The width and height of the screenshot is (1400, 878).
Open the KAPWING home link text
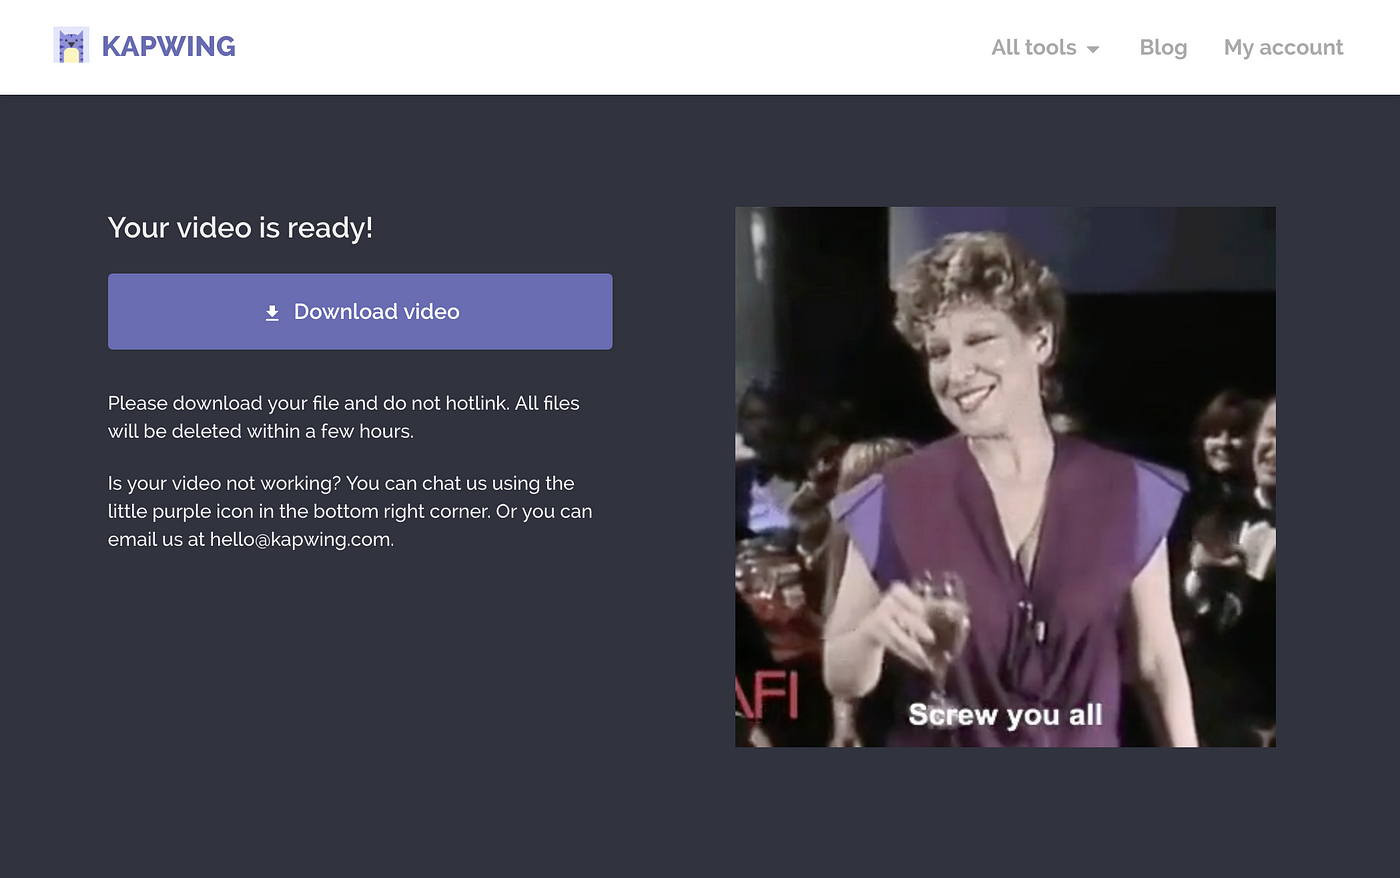click(x=168, y=47)
